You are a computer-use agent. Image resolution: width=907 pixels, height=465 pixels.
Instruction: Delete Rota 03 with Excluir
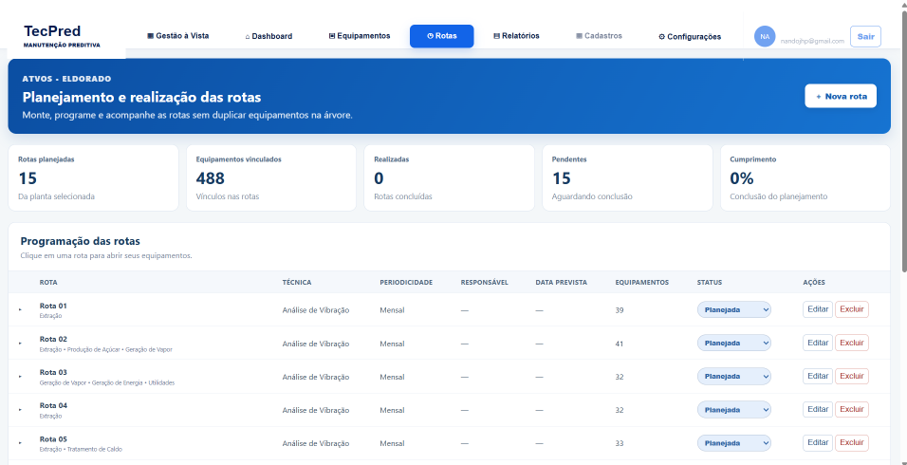tap(851, 376)
